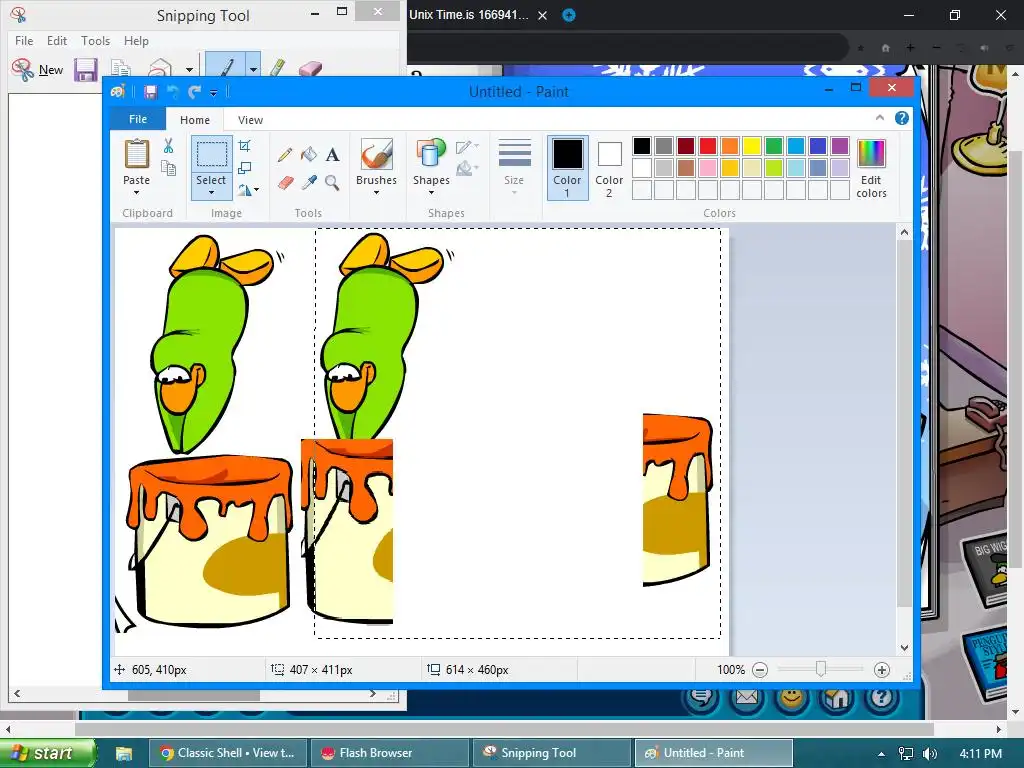Open the Help menu in Snipping Tool
Image resolution: width=1024 pixels, height=768 pixels.
pyautogui.click(x=136, y=40)
